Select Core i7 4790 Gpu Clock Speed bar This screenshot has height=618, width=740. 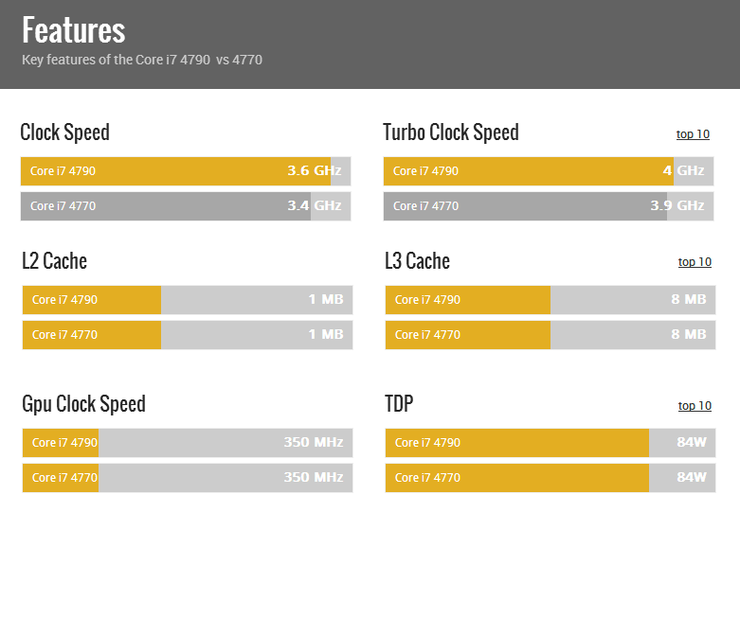click(x=187, y=443)
